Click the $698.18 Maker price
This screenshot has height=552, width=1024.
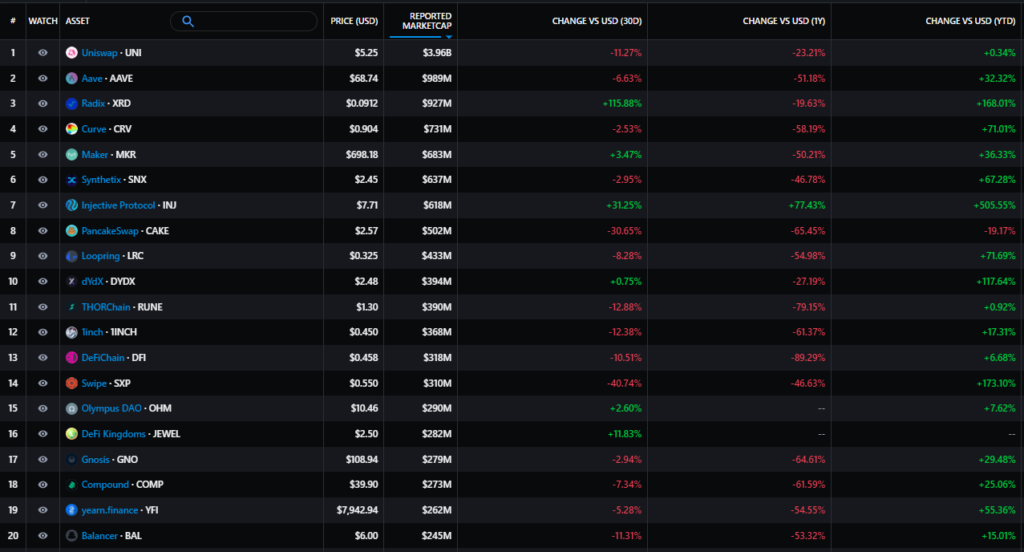click(362, 155)
